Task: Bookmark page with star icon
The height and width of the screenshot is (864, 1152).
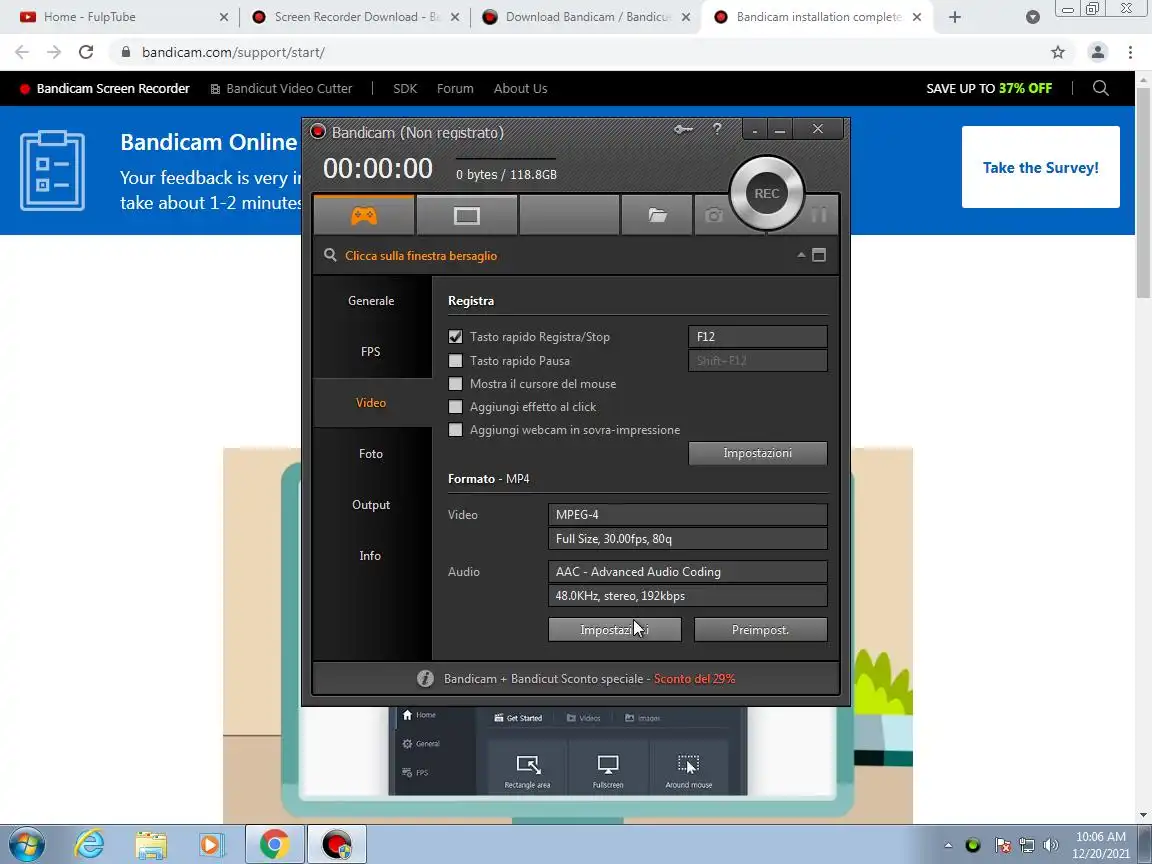Action: [x=1058, y=52]
